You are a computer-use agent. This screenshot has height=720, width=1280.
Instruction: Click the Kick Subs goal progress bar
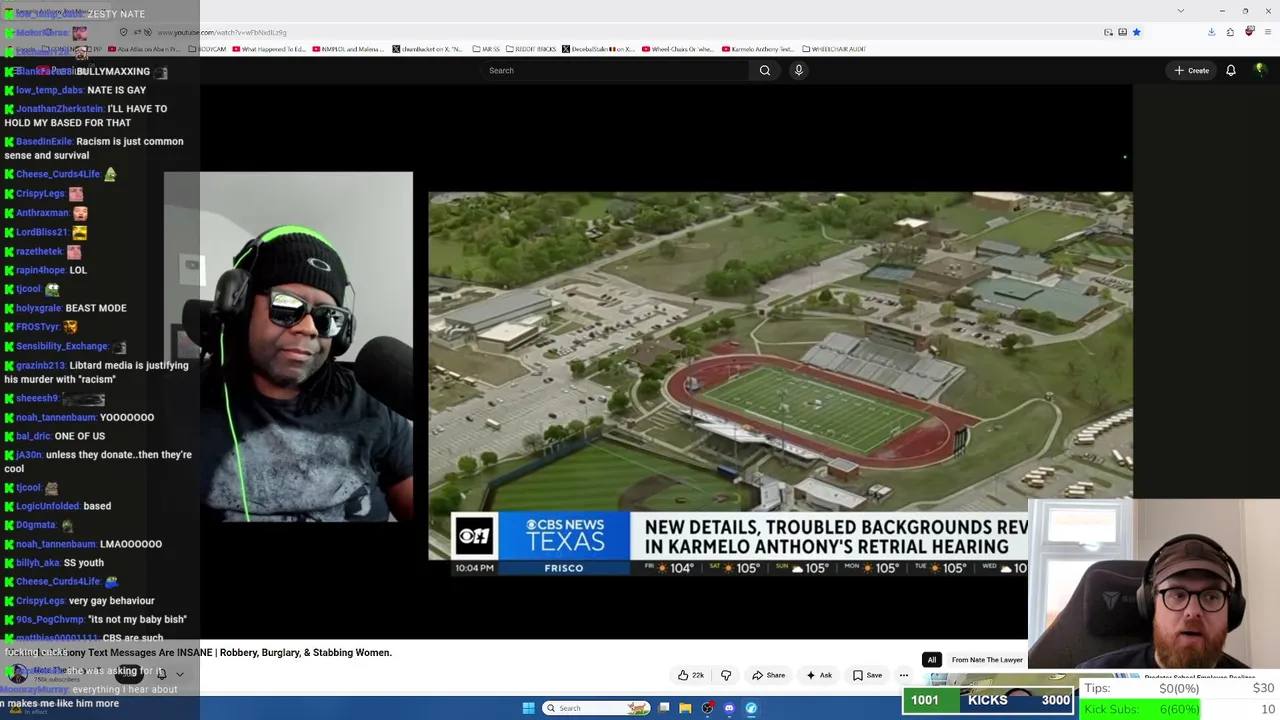1141,709
